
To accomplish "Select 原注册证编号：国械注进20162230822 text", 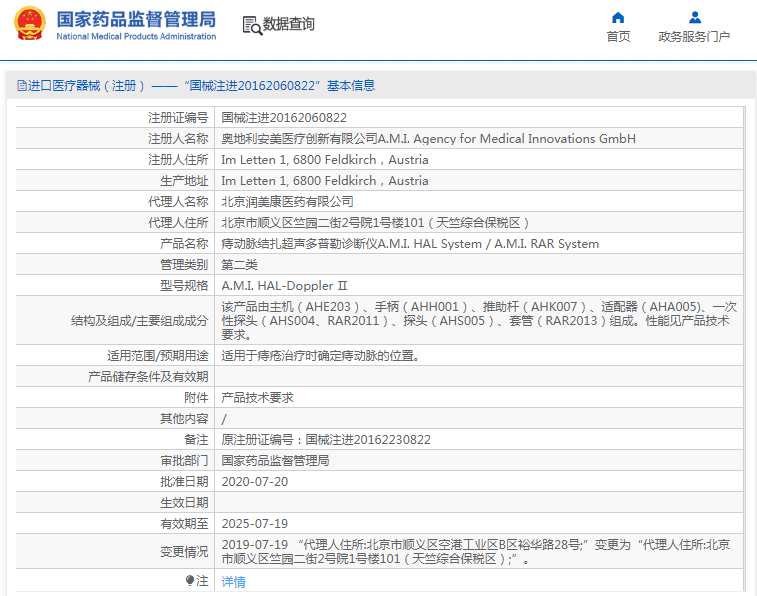I will 326,440.
